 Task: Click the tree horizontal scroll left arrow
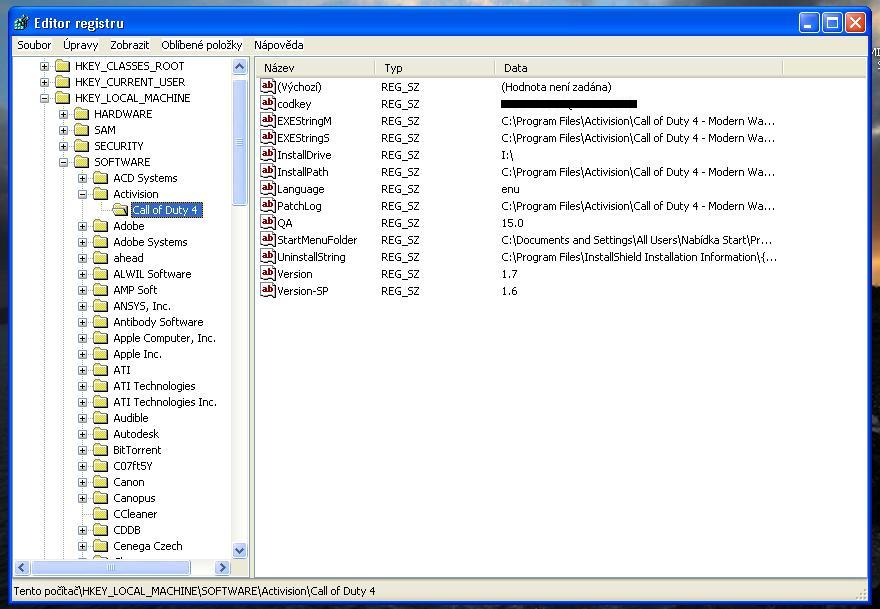pyautogui.click(x=22, y=567)
